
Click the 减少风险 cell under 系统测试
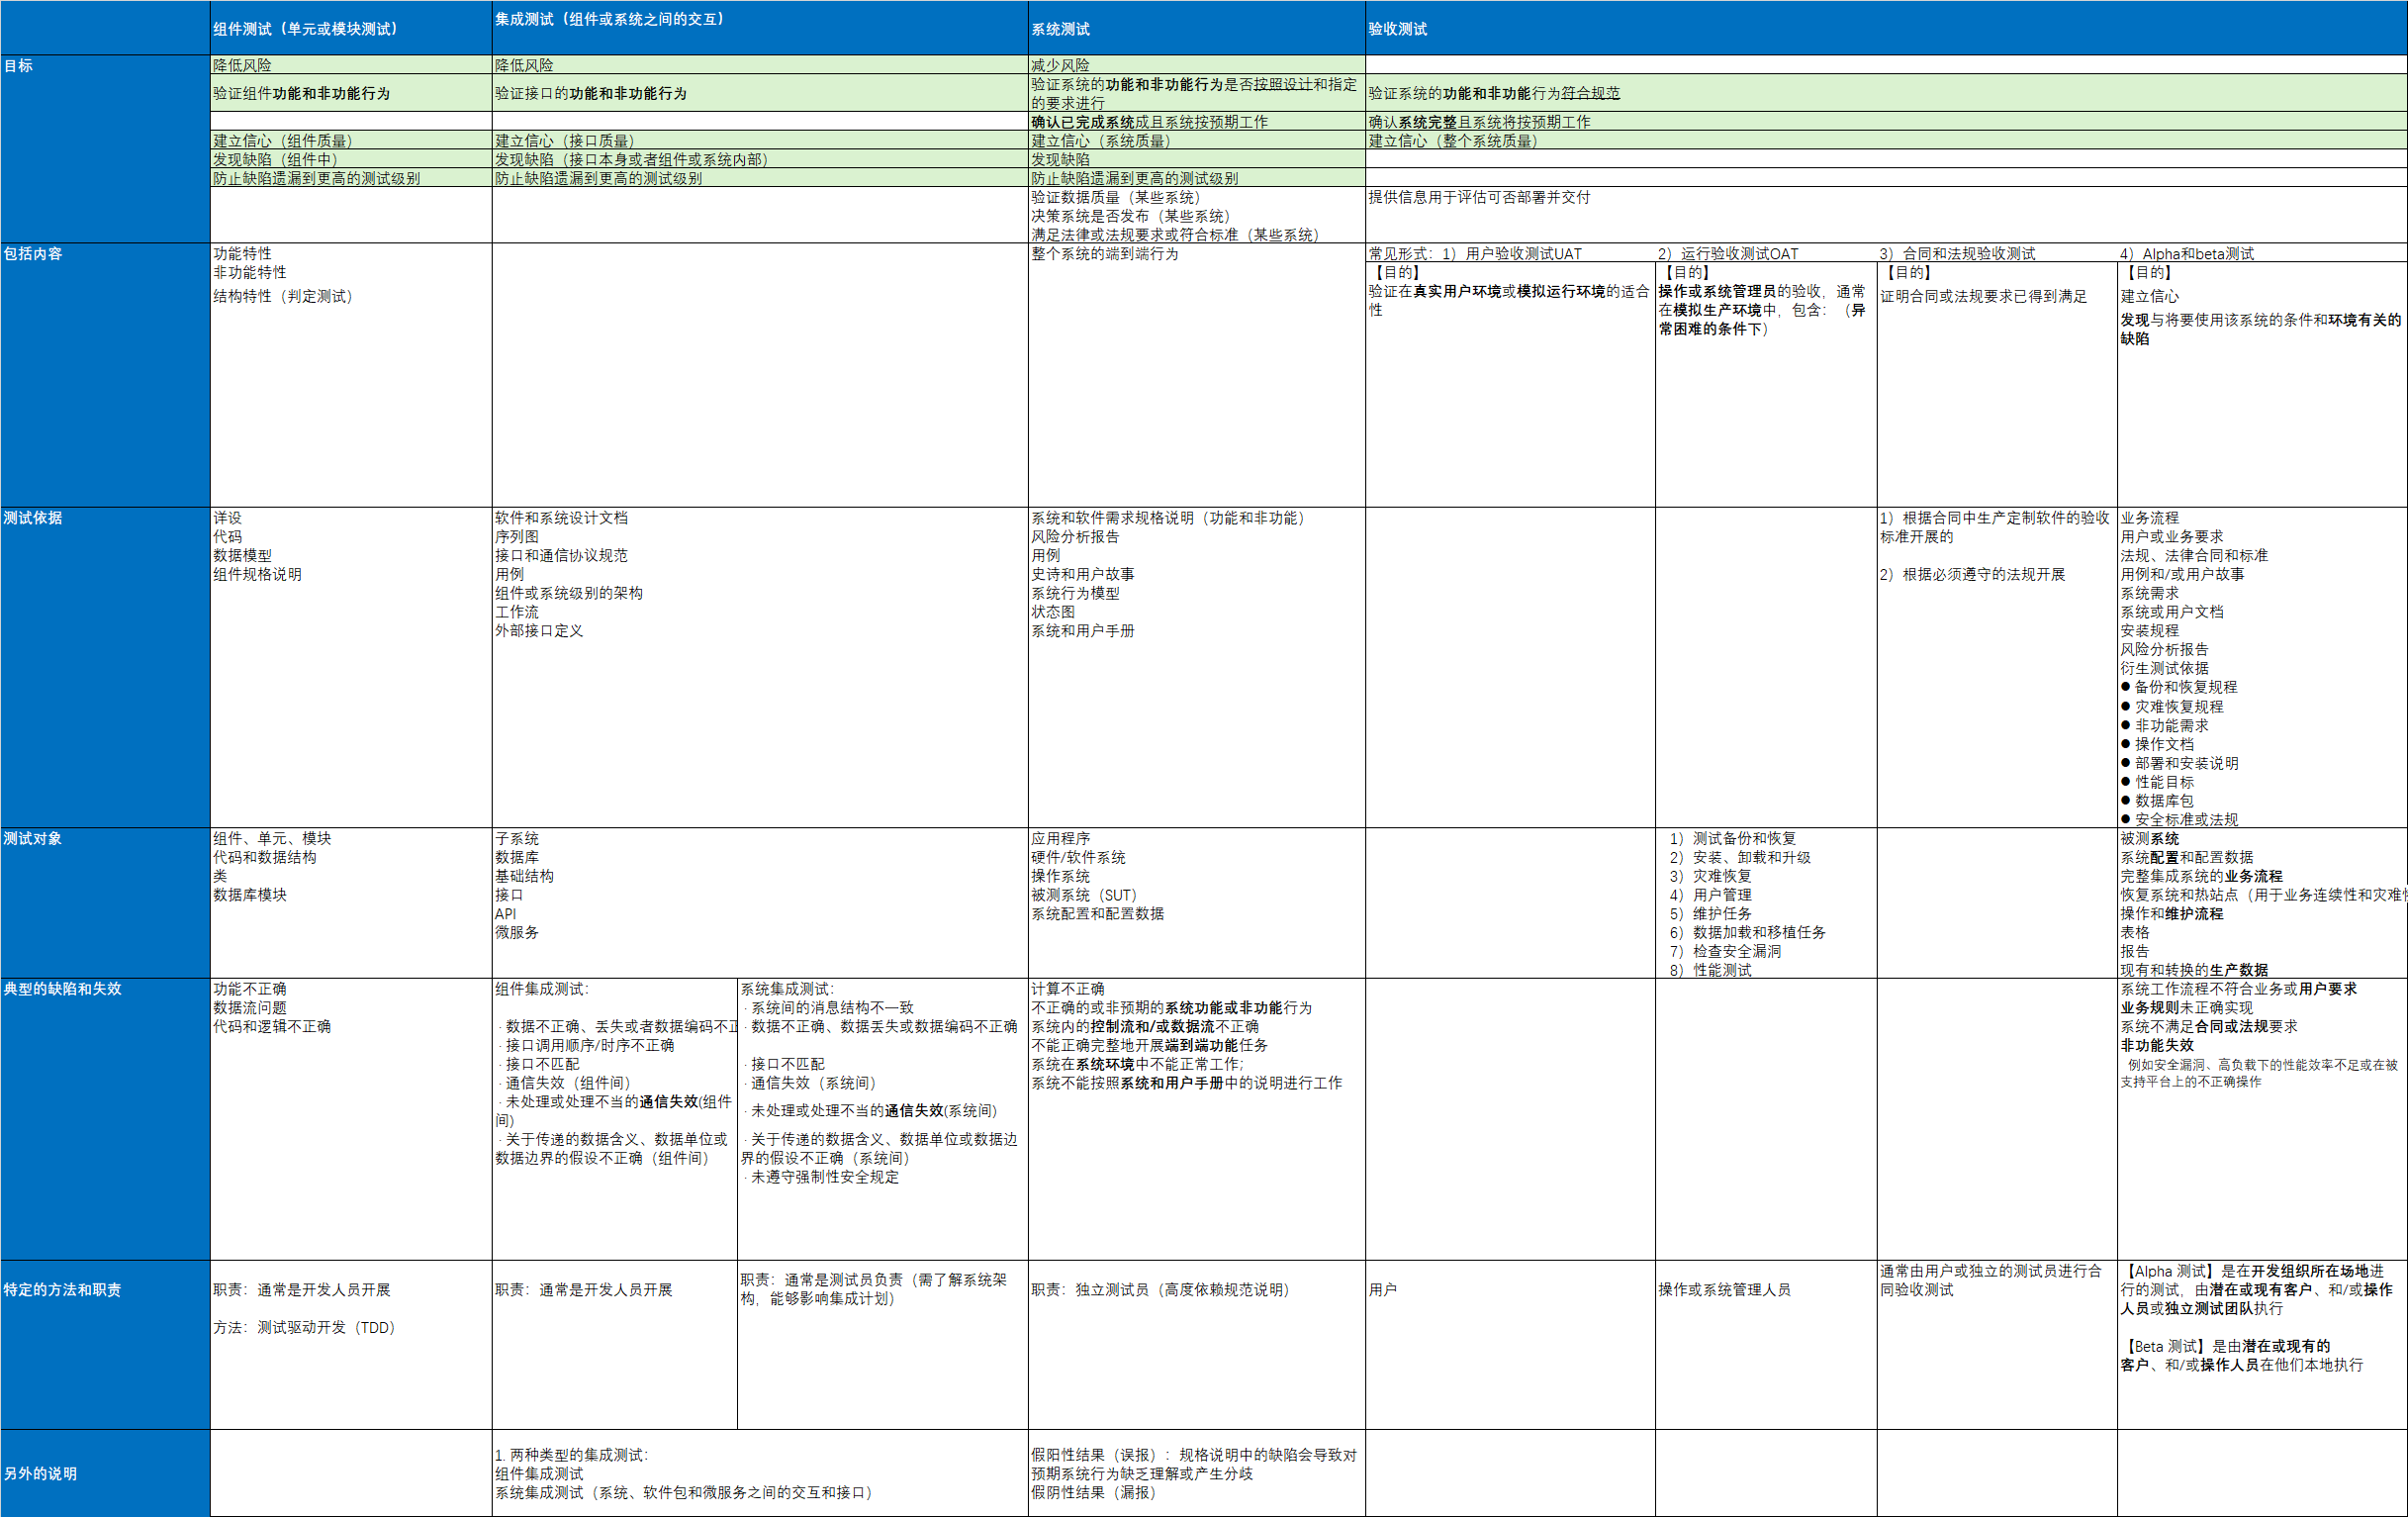coord(1061,66)
